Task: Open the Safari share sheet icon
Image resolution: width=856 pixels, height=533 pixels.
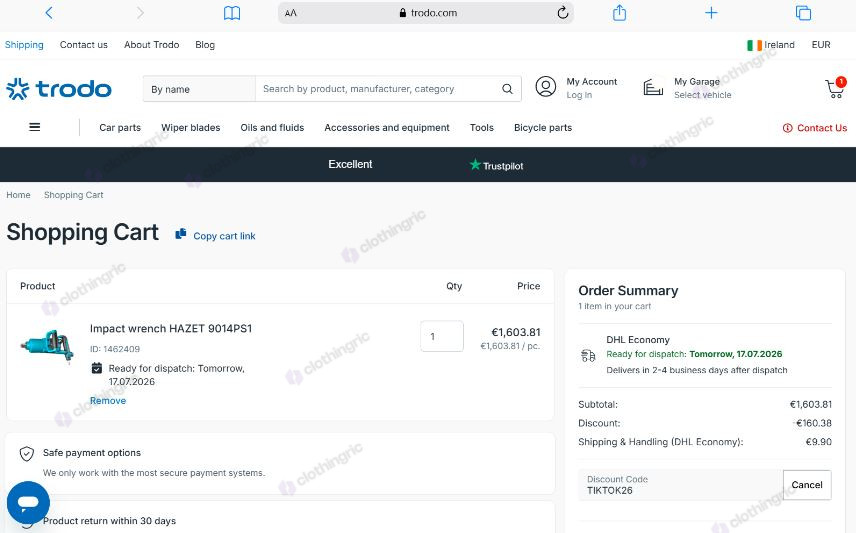Action: pos(619,12)
